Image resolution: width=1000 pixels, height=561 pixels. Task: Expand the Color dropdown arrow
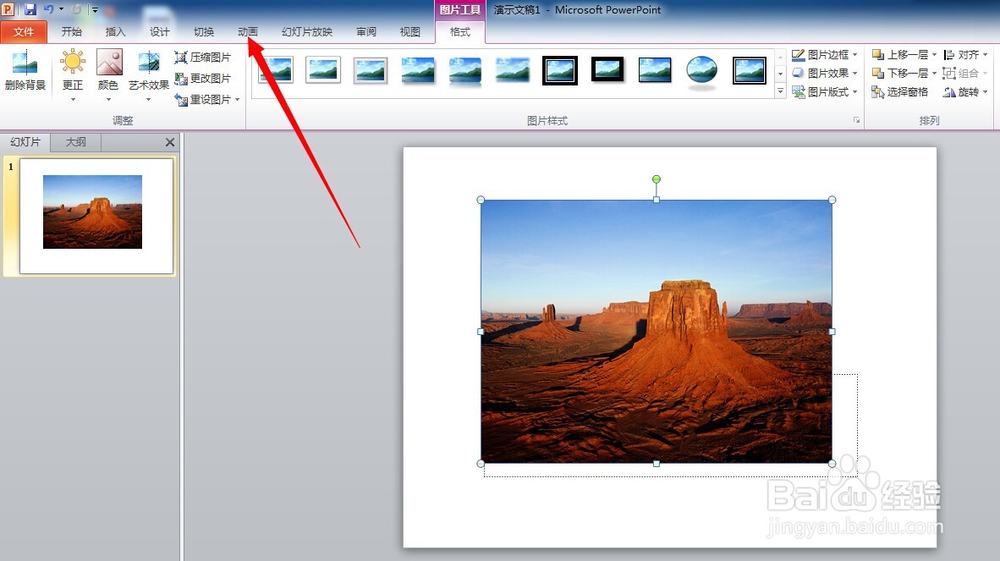pos(108,99)
